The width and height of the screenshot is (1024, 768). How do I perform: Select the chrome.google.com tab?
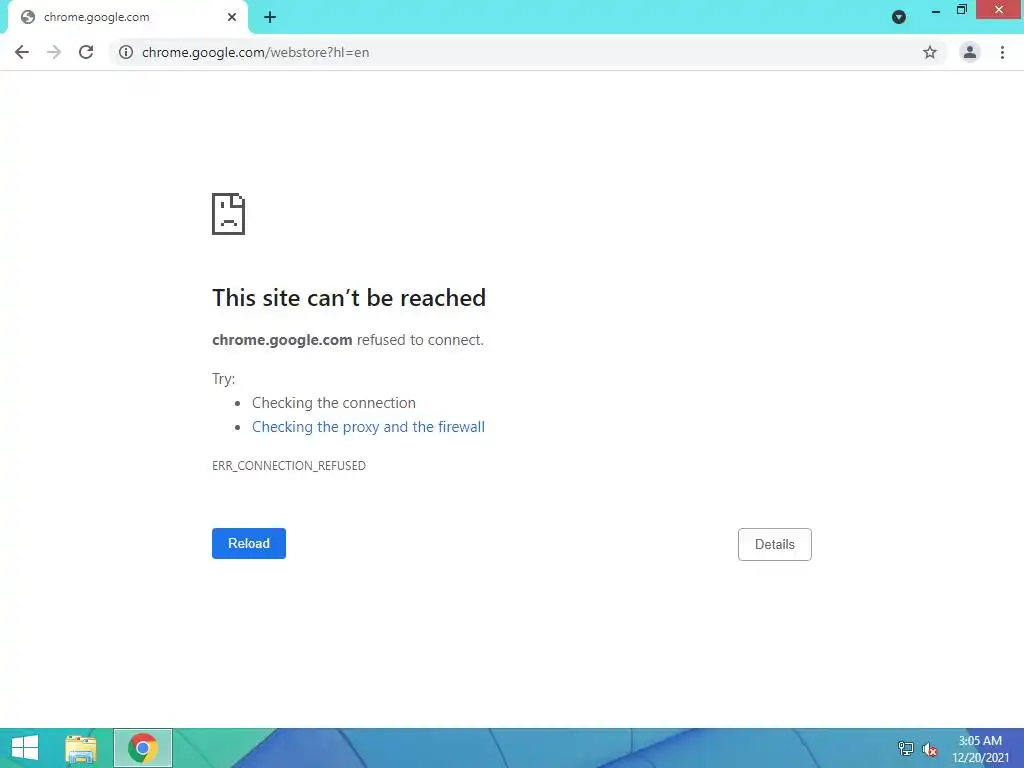(128, 17)
